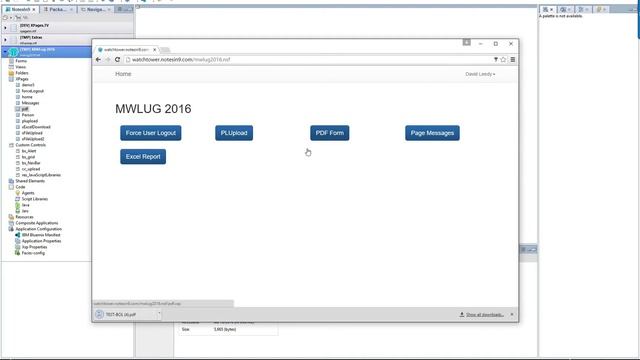The height and width of the screenshot is (360, 640).
Task: Close the browser downloads bar
Action: click(512, 314)
